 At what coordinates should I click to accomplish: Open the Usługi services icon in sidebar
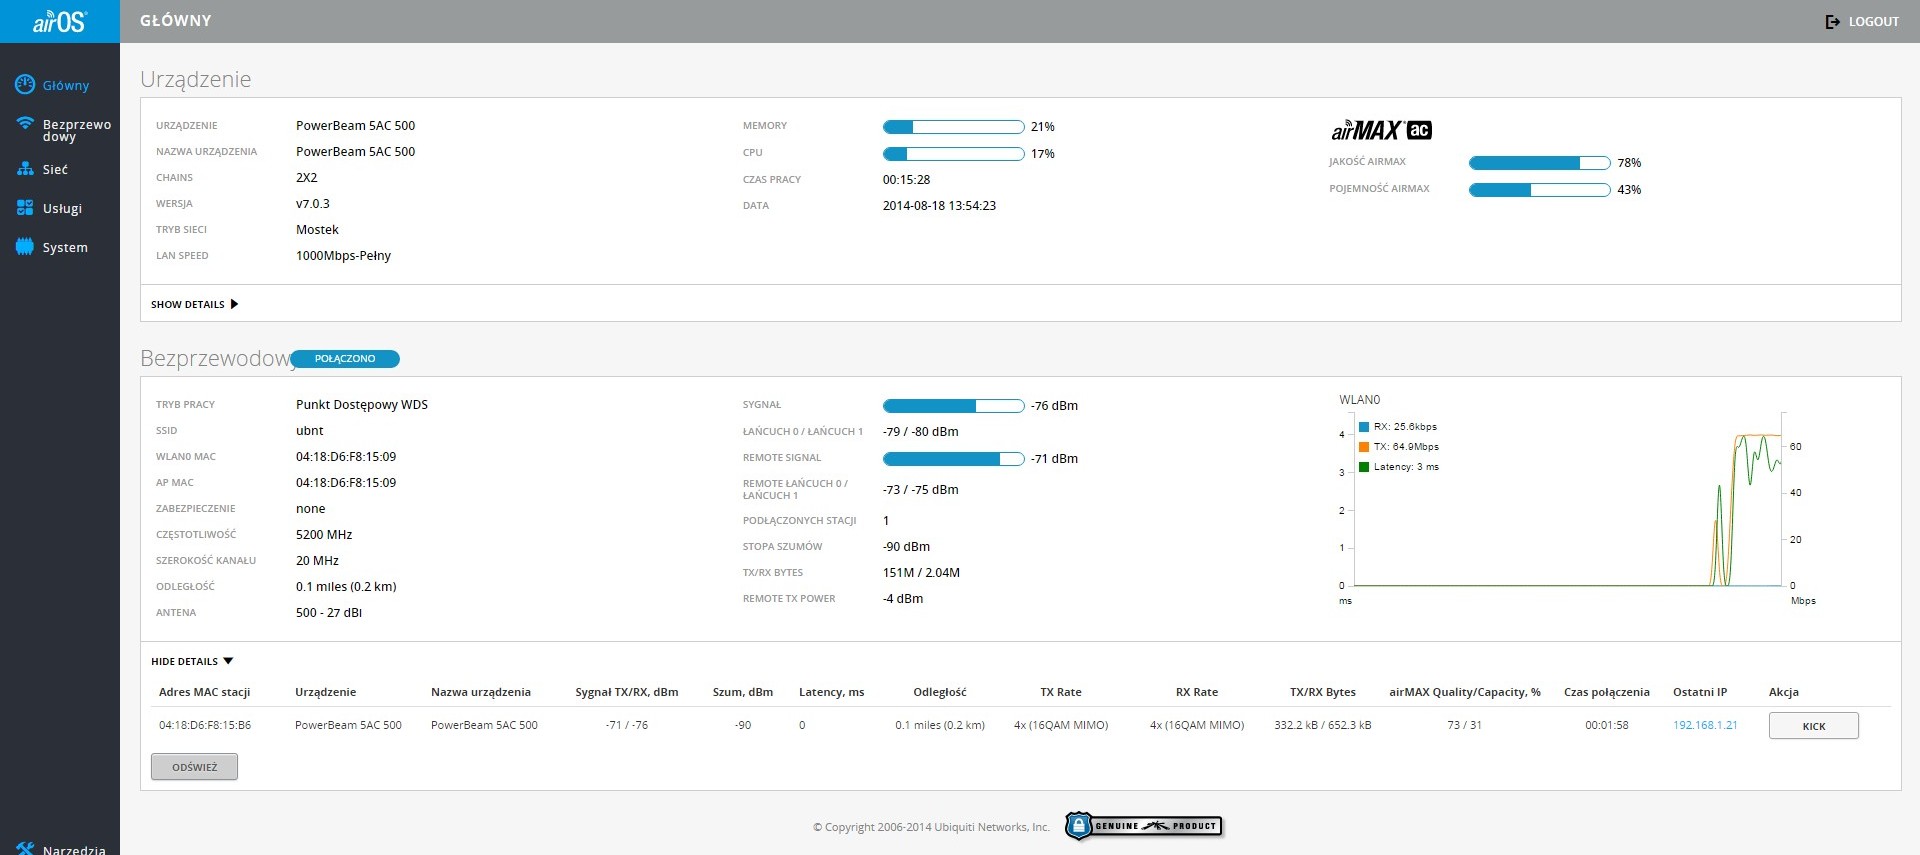pos(25,208)
